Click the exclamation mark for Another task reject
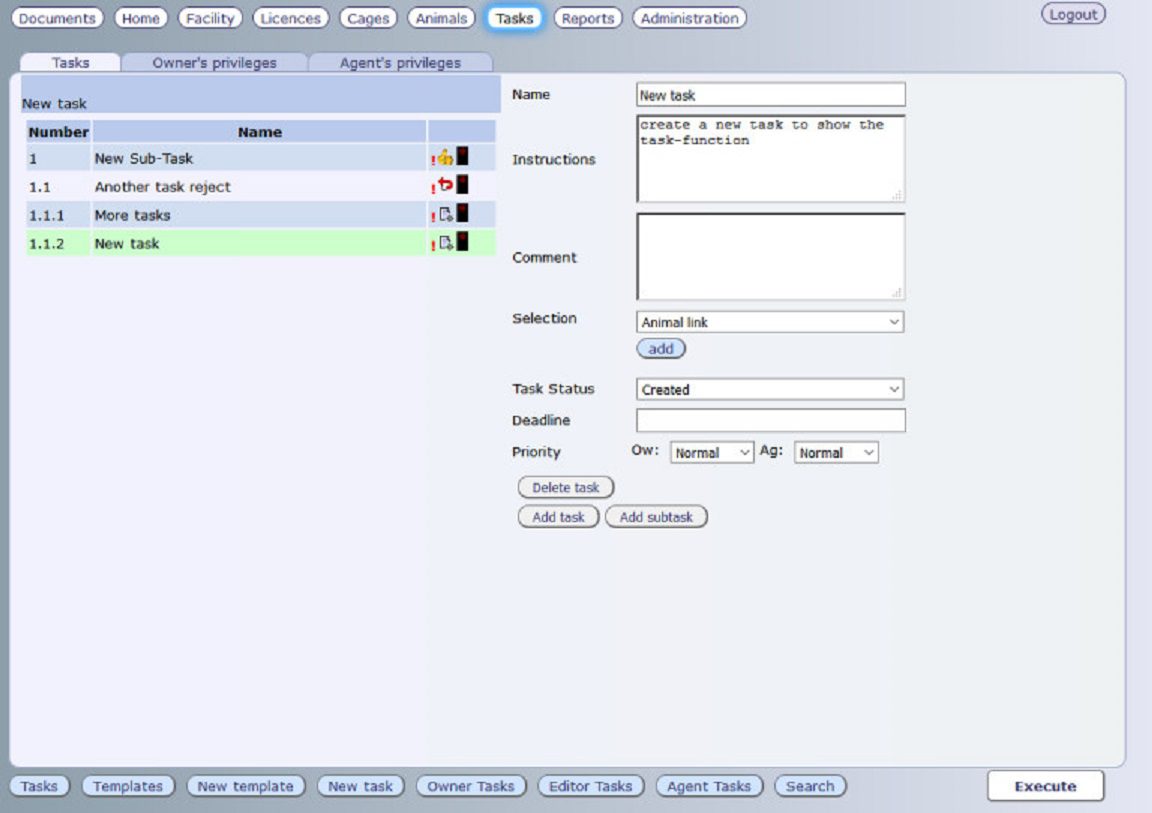The image size is (1152, 813). click(433, 188)
